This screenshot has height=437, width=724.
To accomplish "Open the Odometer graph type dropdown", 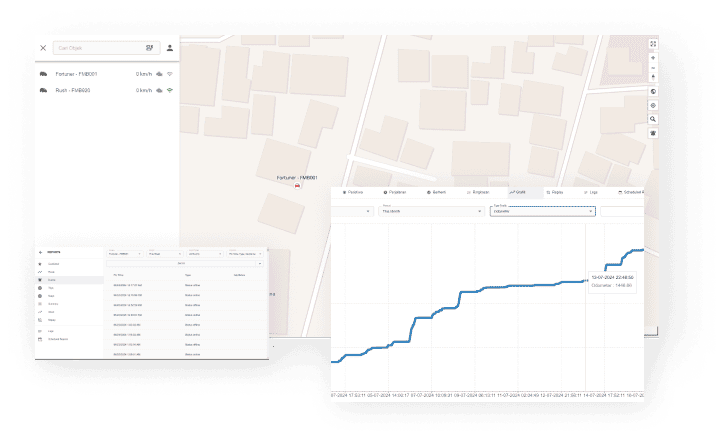I will tap(542, 211).
